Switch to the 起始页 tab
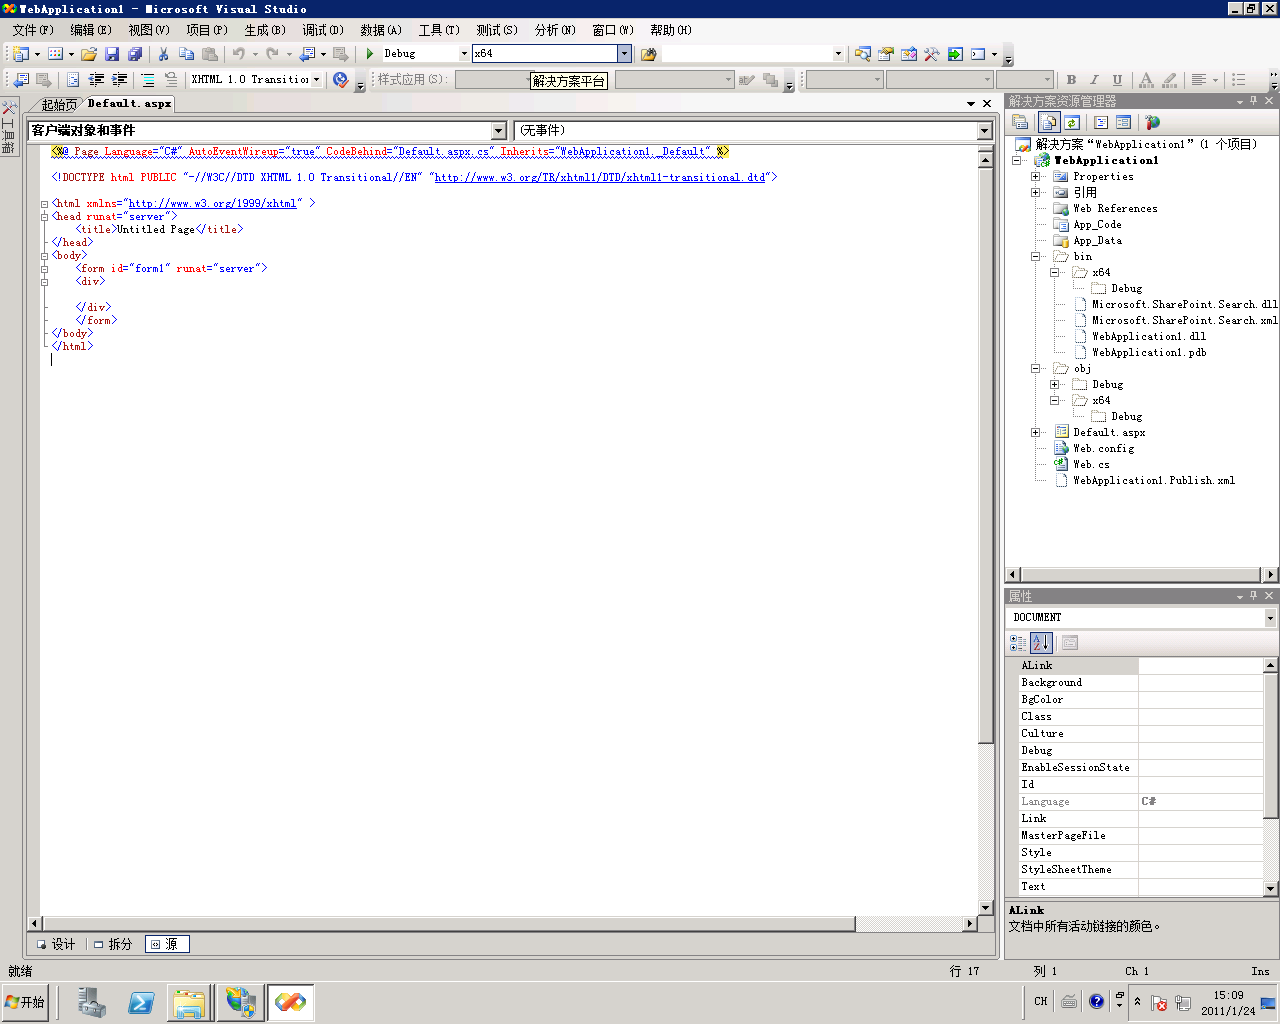 click(x=59, y=104)
